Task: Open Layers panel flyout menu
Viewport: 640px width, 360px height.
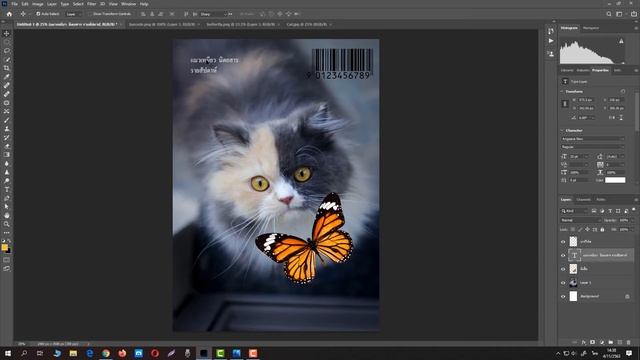Action: pos(636,200)
